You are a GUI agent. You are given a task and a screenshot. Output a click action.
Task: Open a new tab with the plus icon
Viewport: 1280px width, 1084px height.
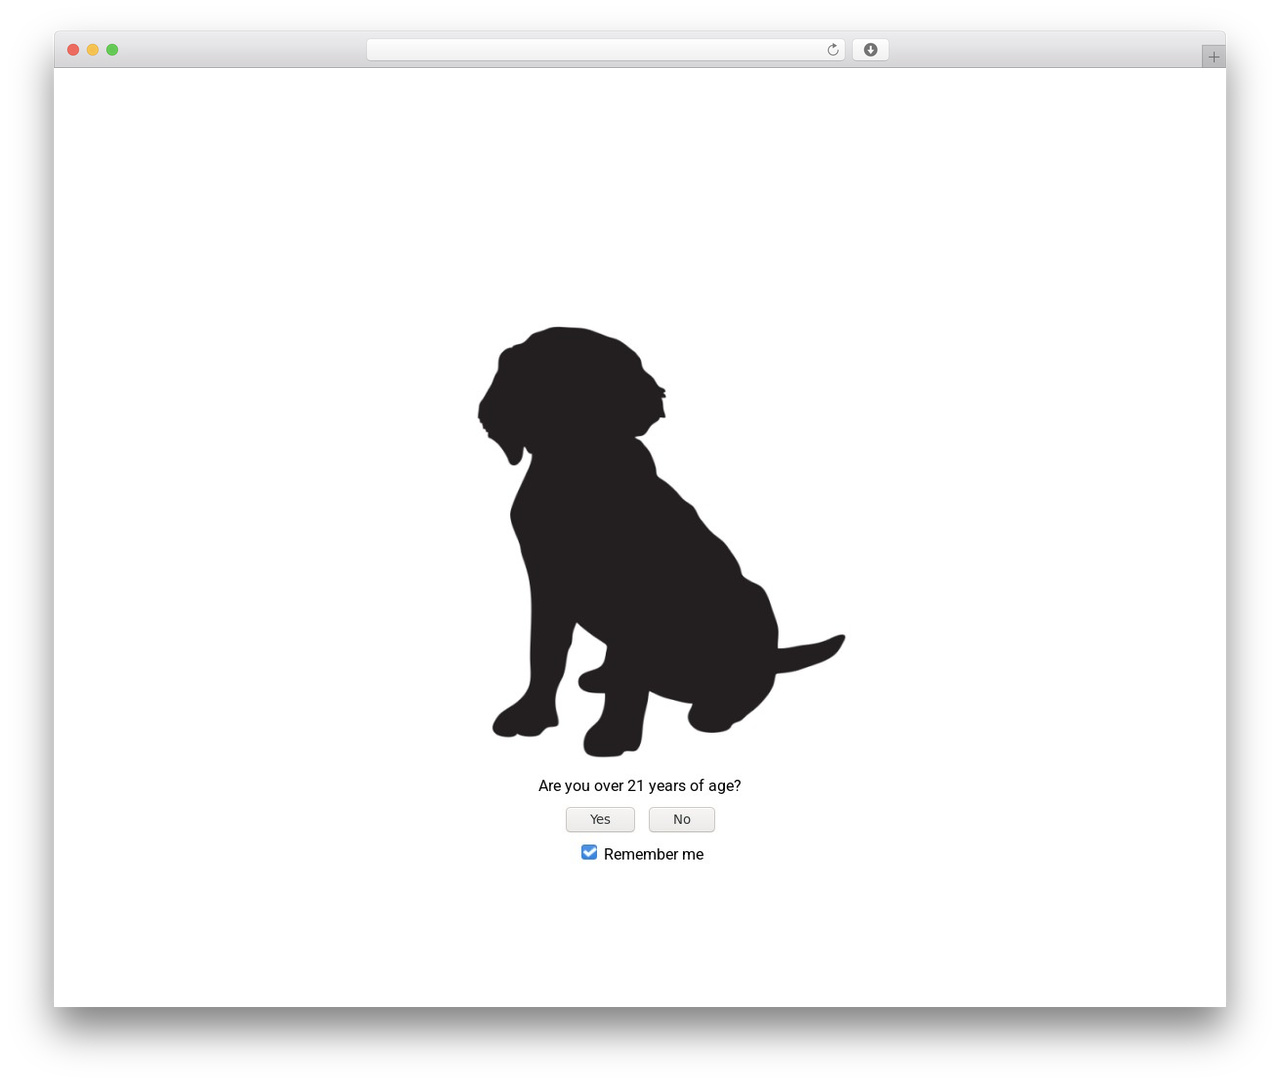[1213, 57]
